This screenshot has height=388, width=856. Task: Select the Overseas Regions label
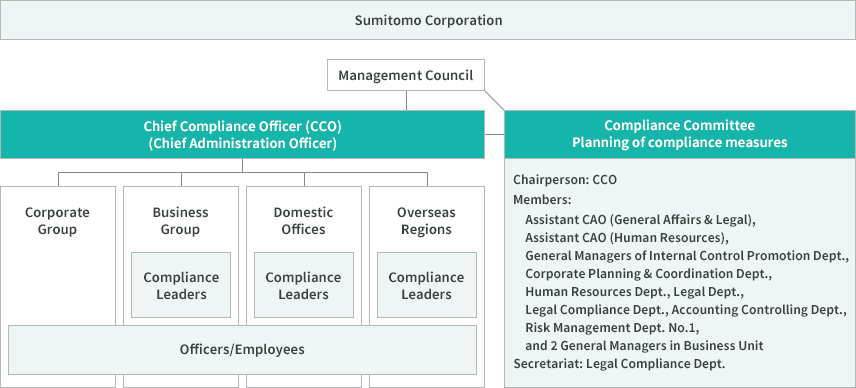pyautogui.click(x=426, y=220)
